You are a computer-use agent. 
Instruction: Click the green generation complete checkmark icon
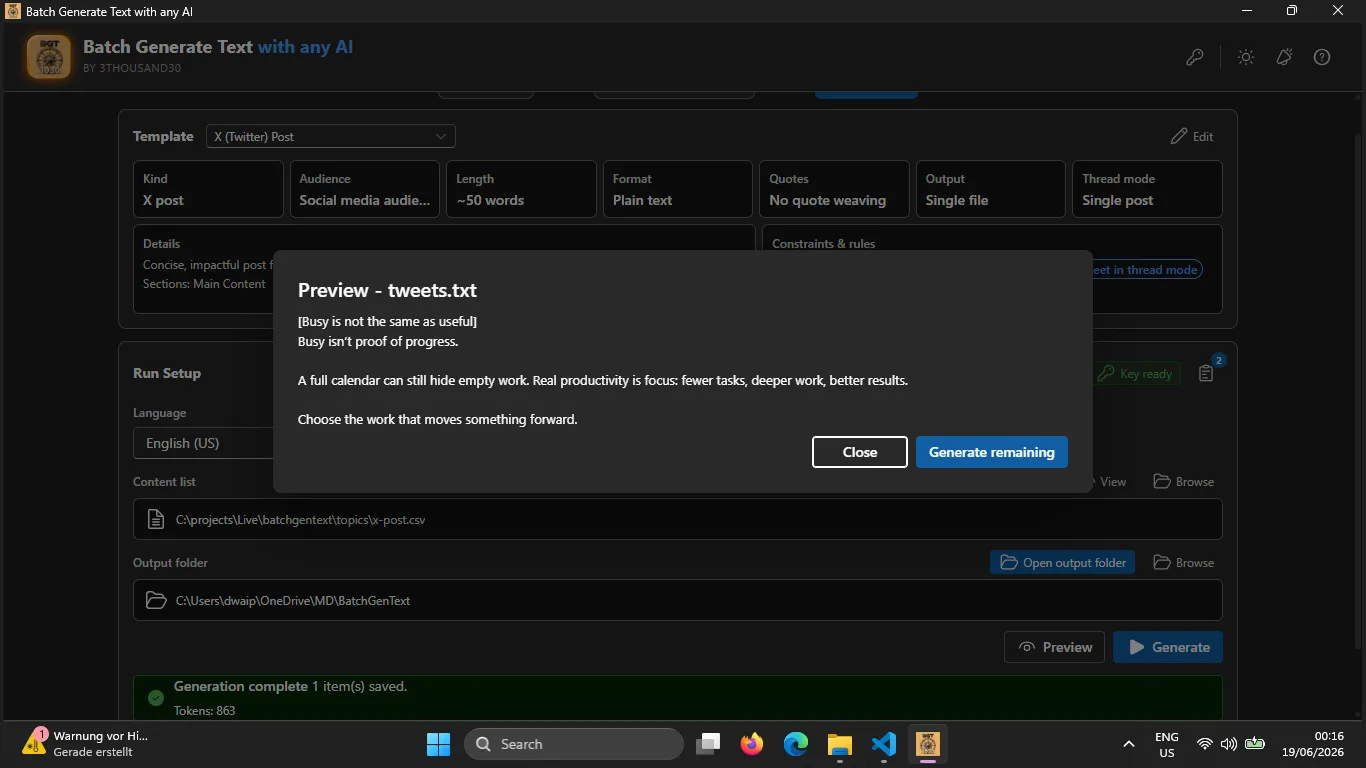coord(155,698)
